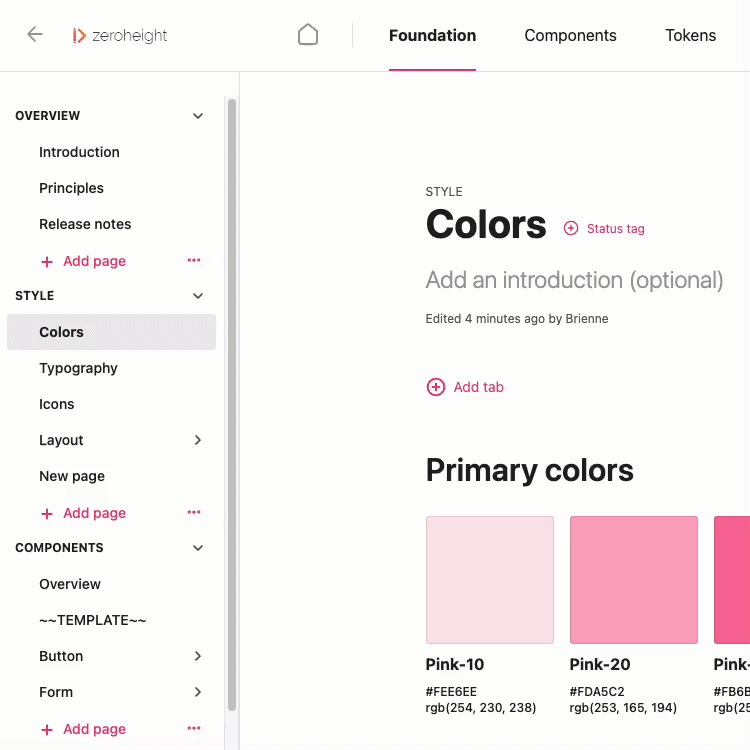The image size is (750, 750).
Task: Click the Pink-20 name label
Action: pos(600,664)
